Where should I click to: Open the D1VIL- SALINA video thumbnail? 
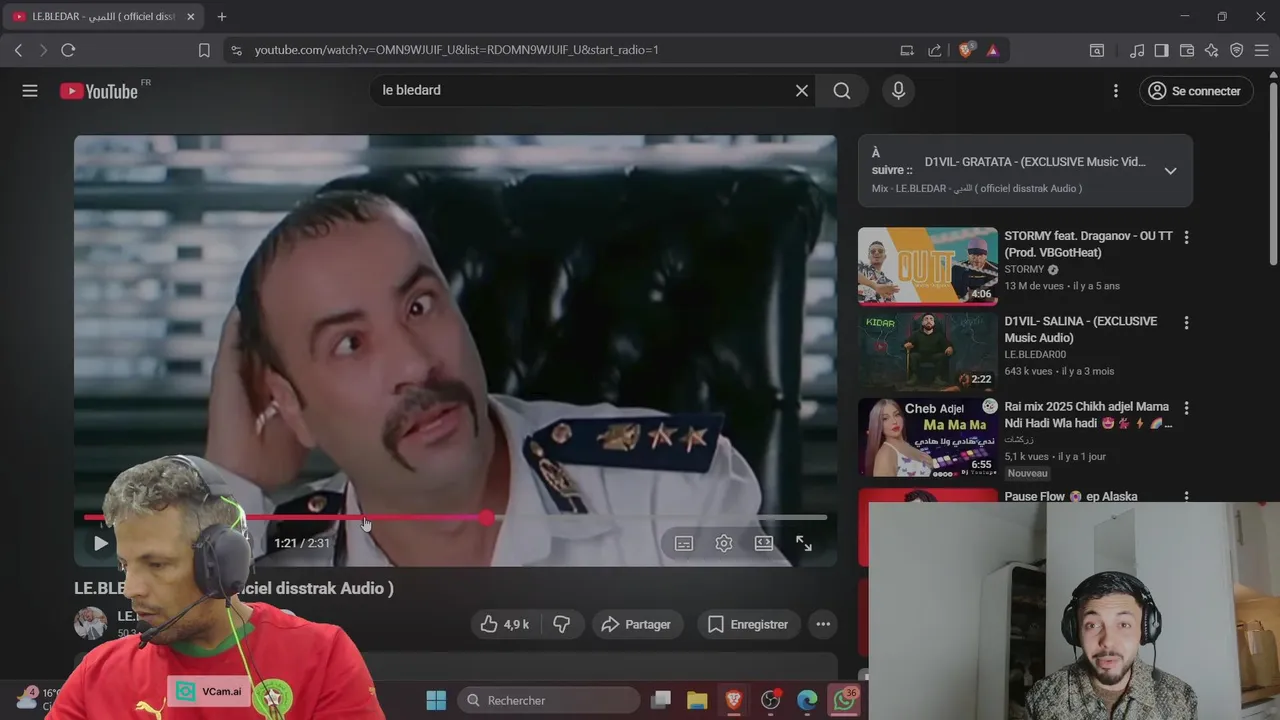pos(928,351)
